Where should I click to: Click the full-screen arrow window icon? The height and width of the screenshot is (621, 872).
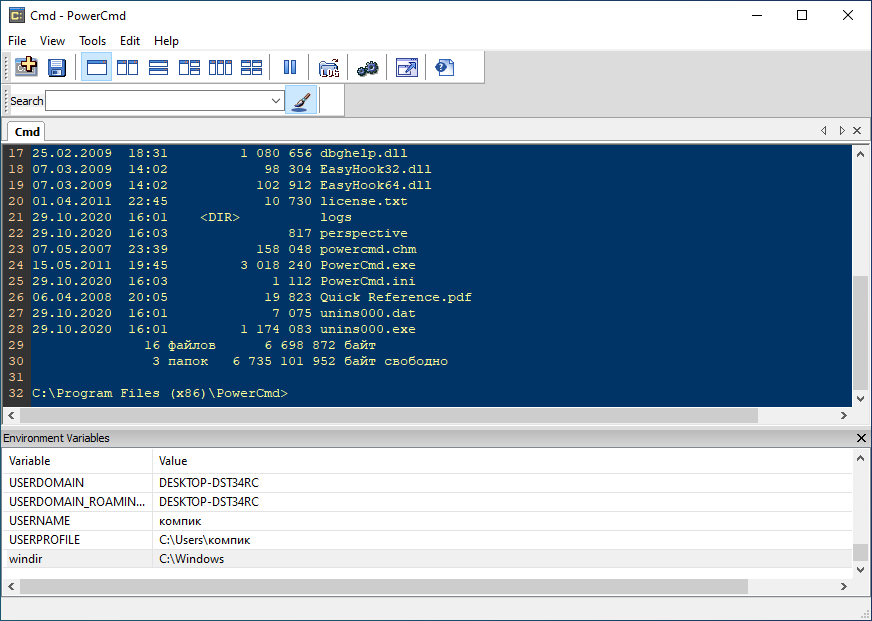pos(406,67)
